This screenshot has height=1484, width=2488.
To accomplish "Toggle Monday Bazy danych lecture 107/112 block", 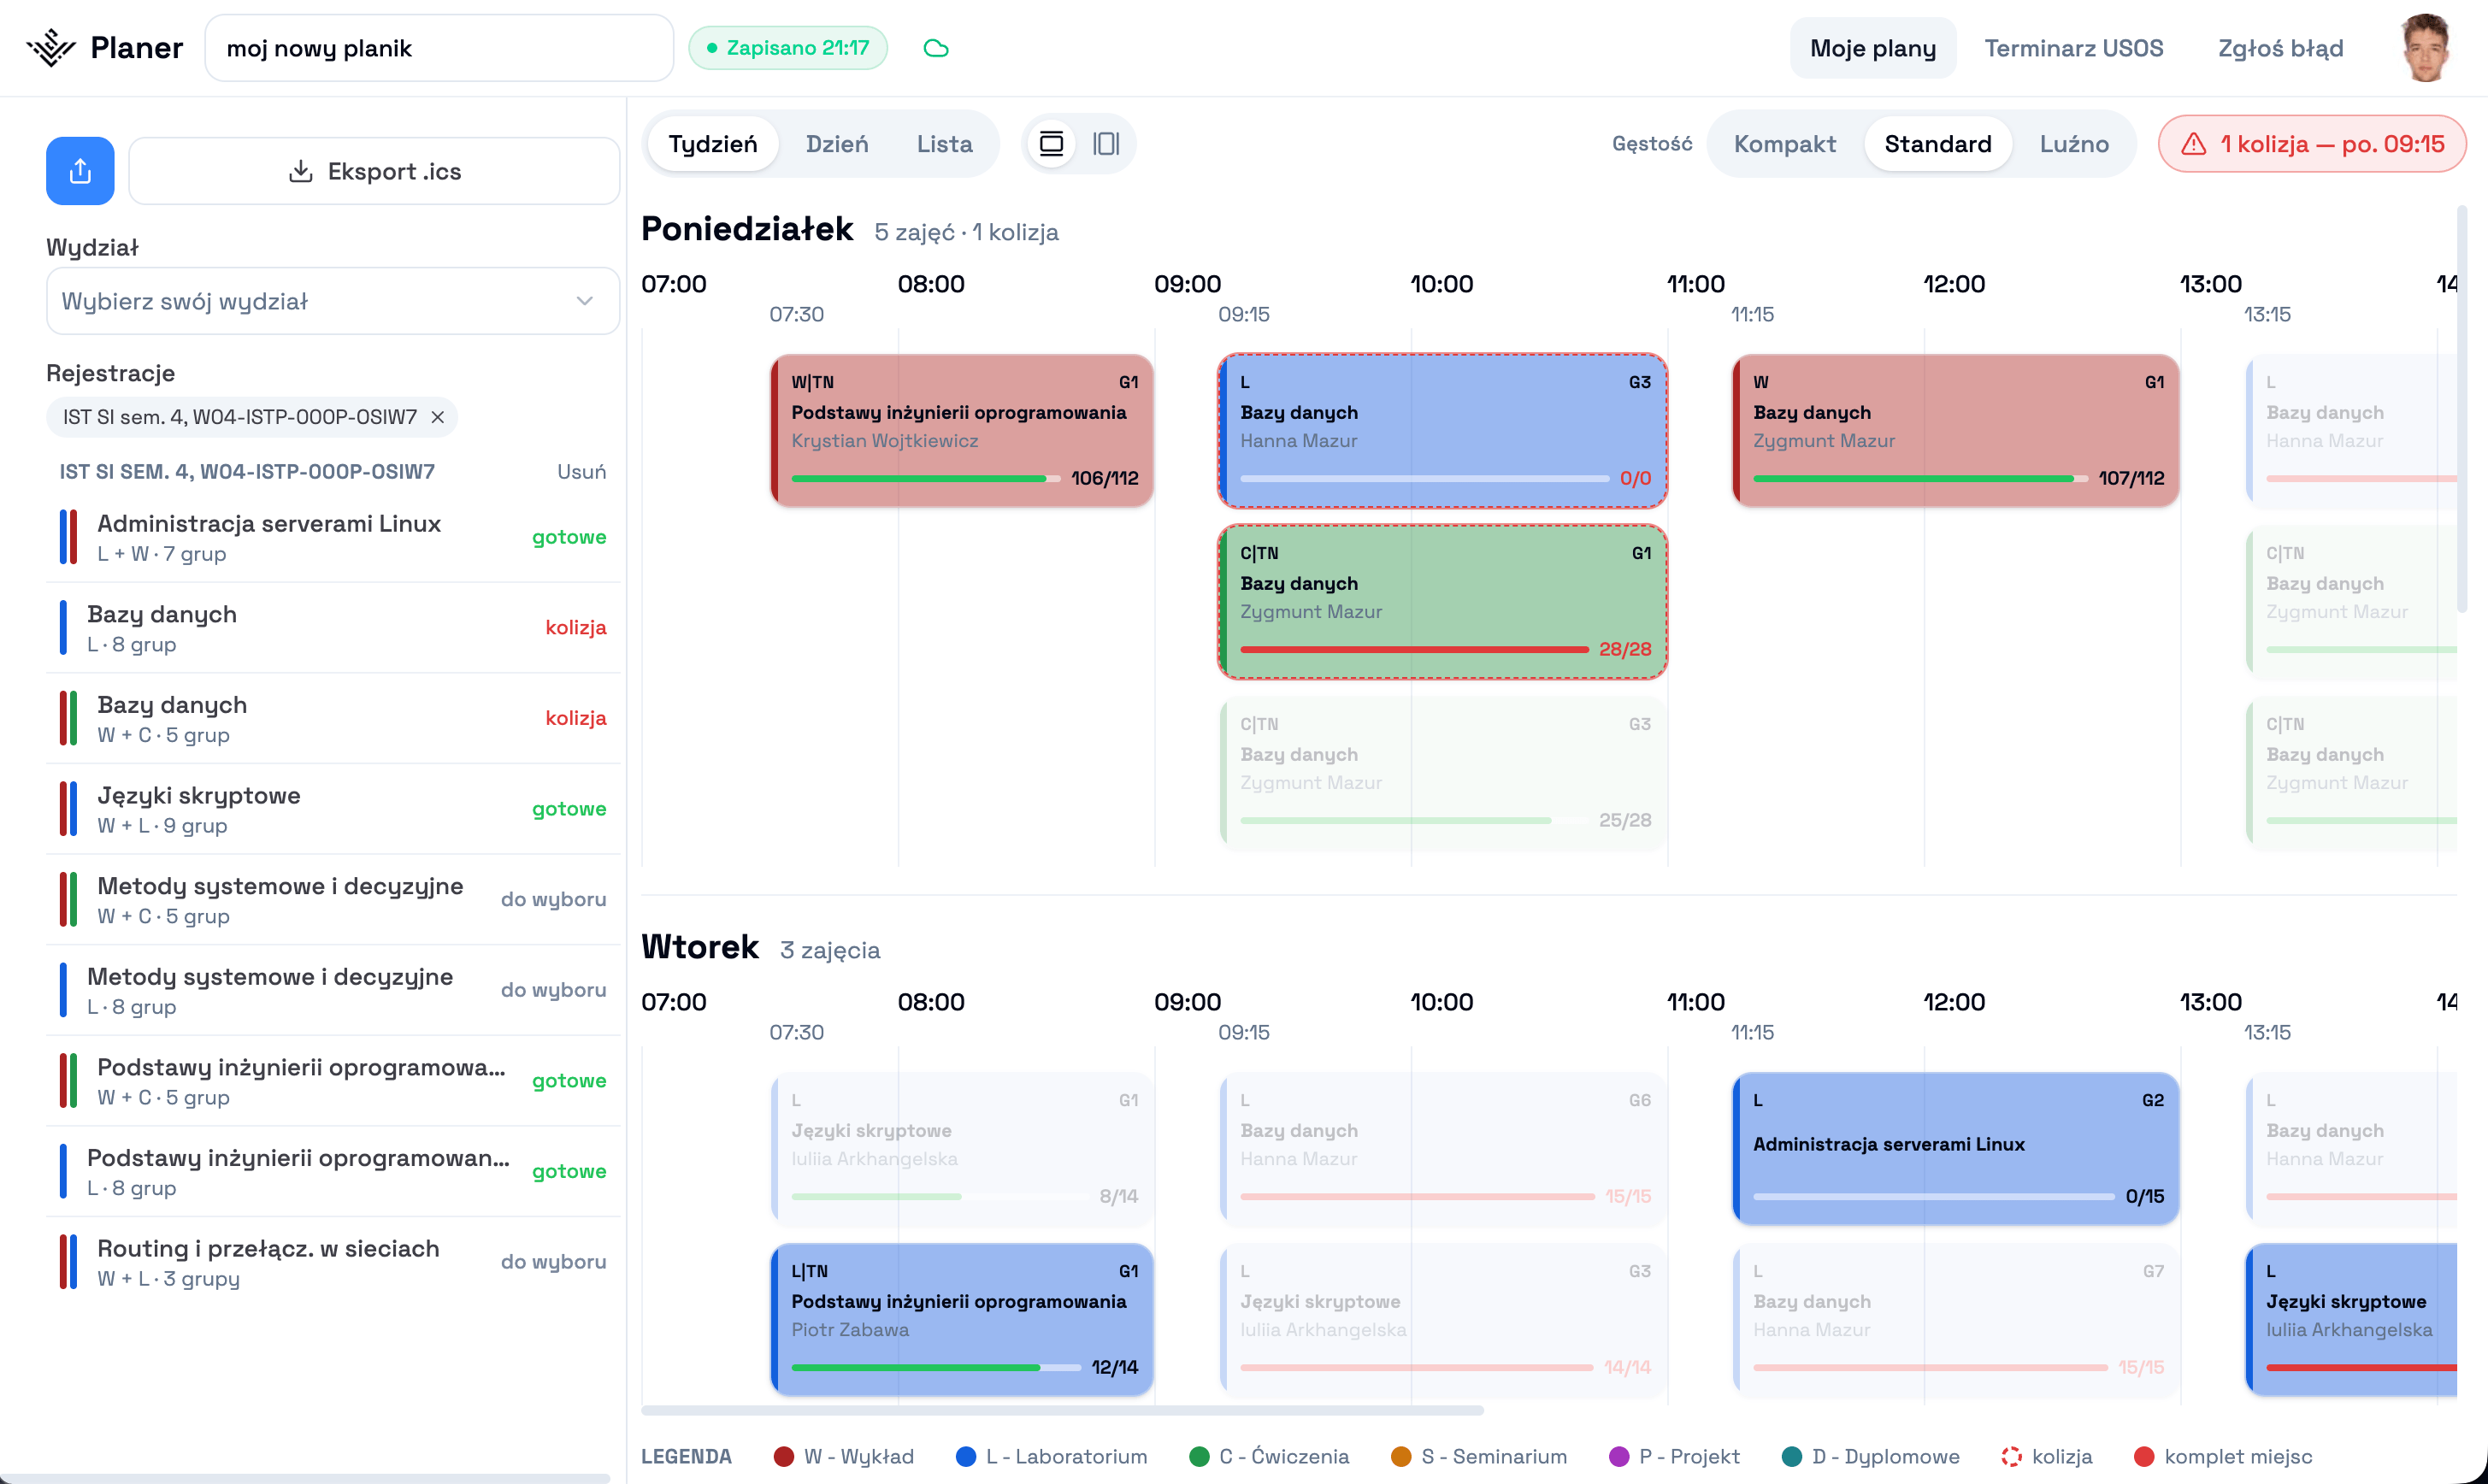I will [x=1955, y=430].
